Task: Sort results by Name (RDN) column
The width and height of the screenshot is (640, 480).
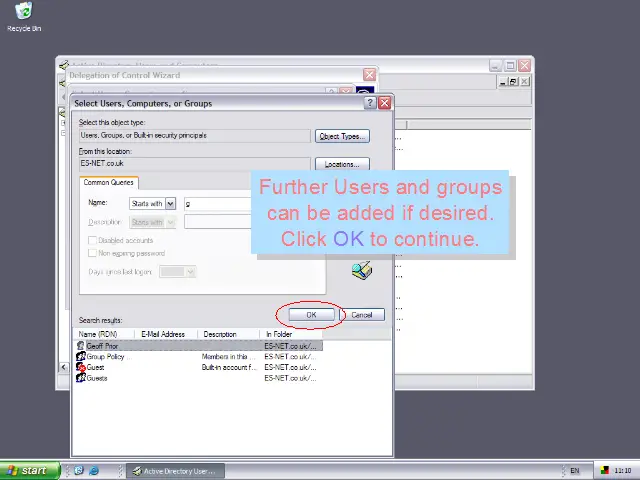Action: (x=104, y=334)
